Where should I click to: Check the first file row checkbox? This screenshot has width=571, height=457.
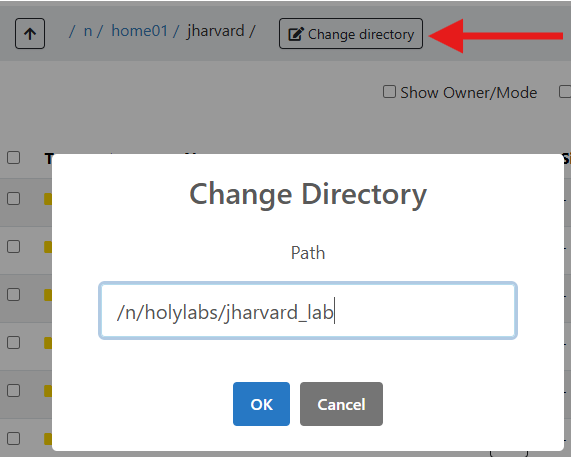tap(13, 198)
